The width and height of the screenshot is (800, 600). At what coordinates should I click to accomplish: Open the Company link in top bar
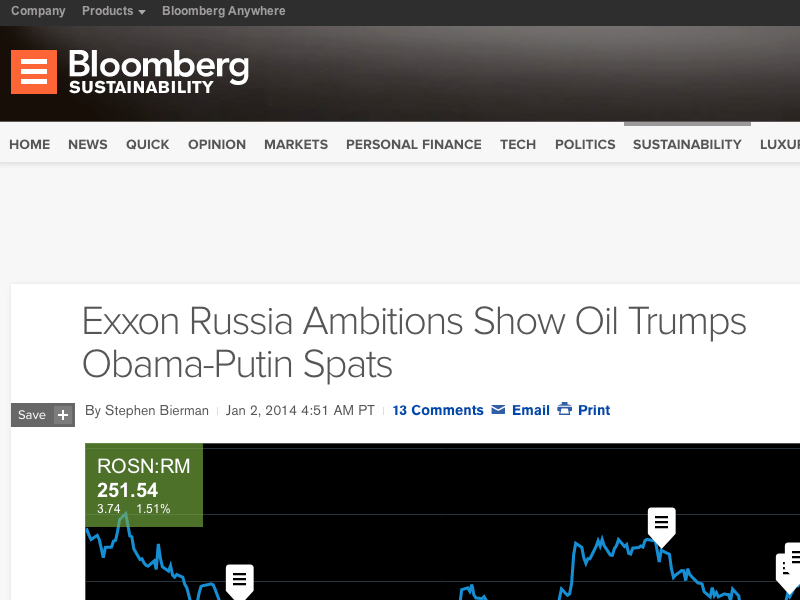tap(38, 11)
